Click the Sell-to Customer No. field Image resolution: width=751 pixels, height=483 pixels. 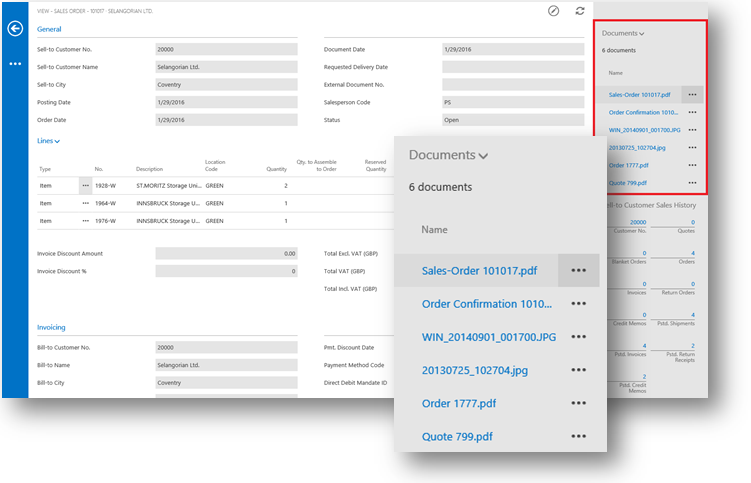pos(227,48)
